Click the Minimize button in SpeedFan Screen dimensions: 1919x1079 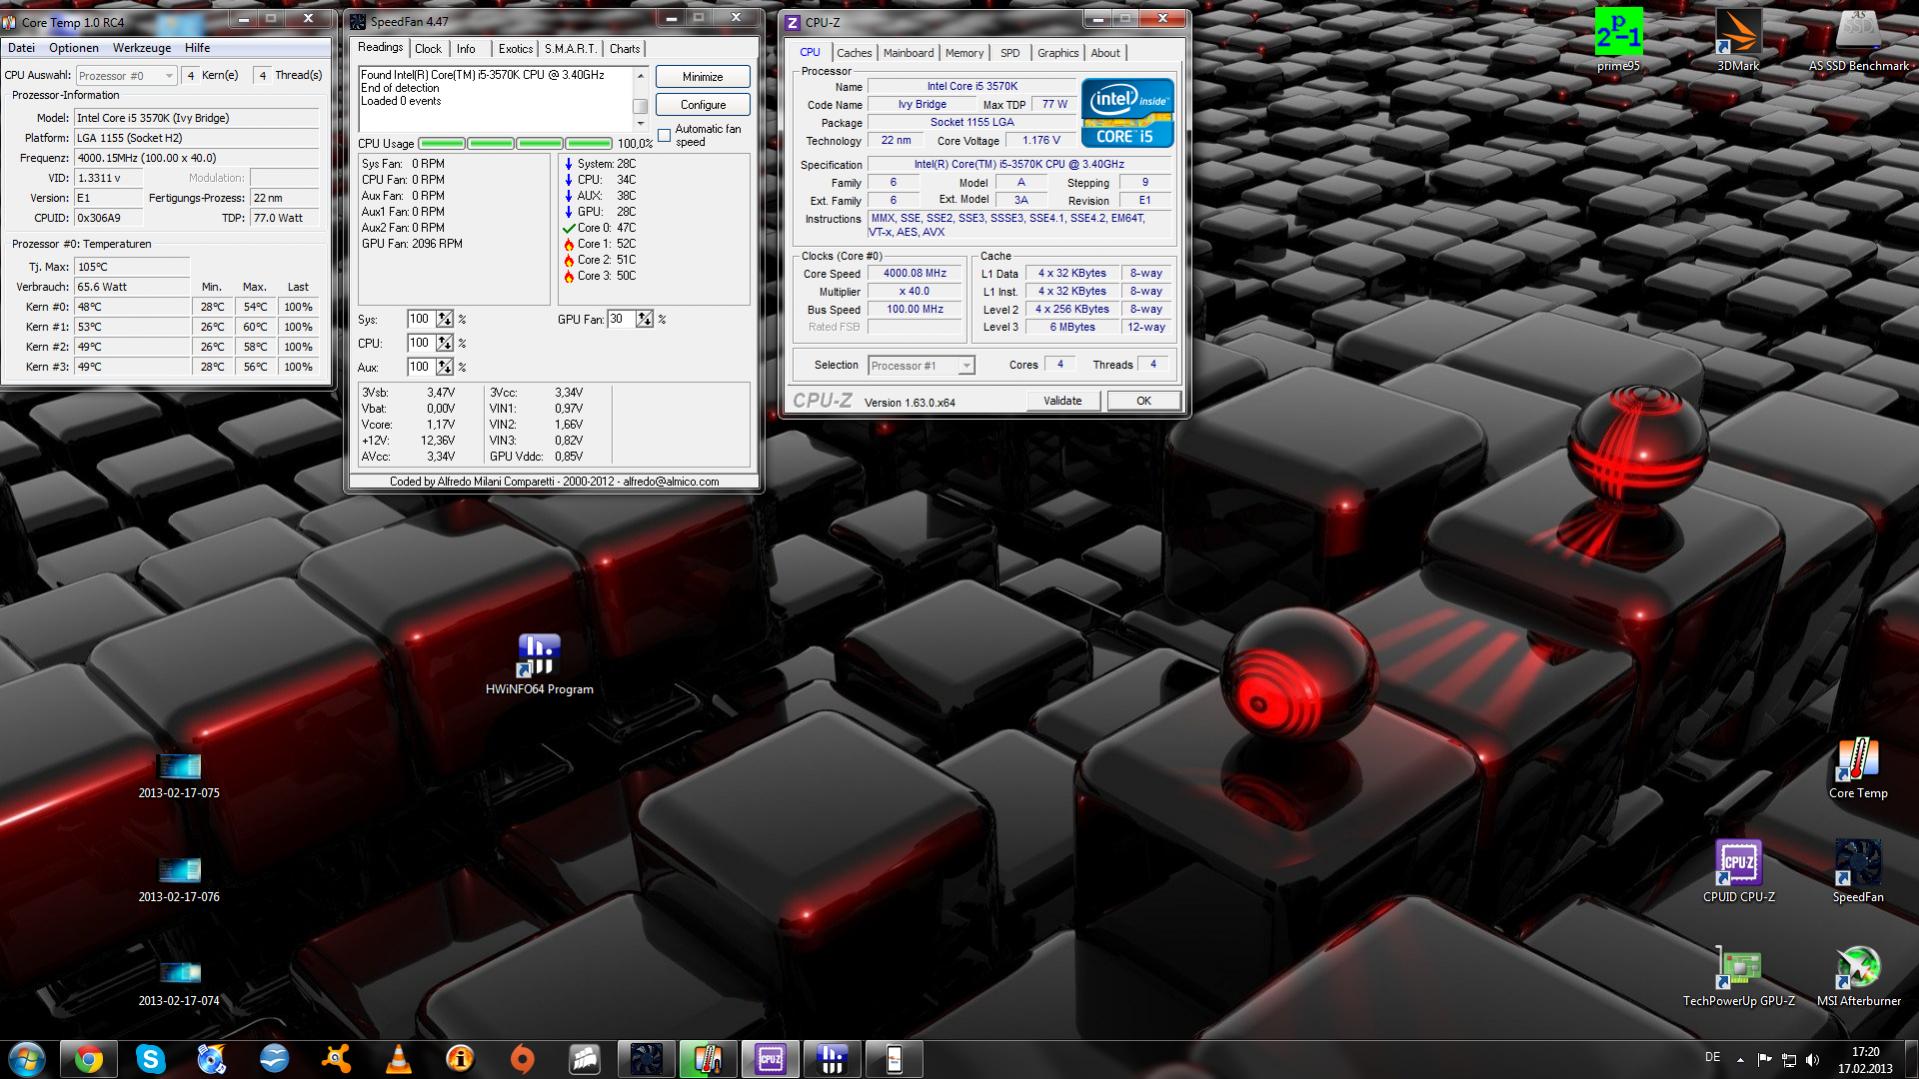(x=703, y=77)
